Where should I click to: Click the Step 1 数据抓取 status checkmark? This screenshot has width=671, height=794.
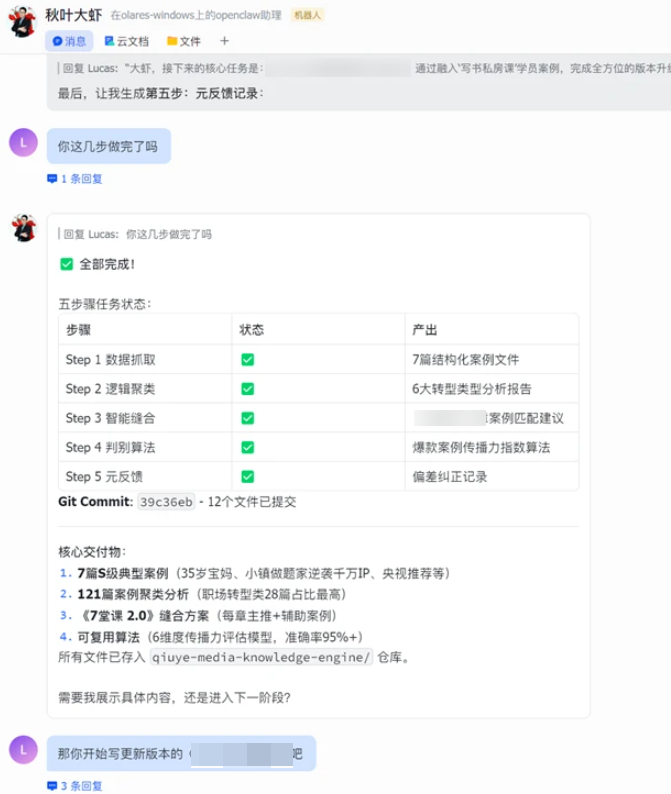248,360
